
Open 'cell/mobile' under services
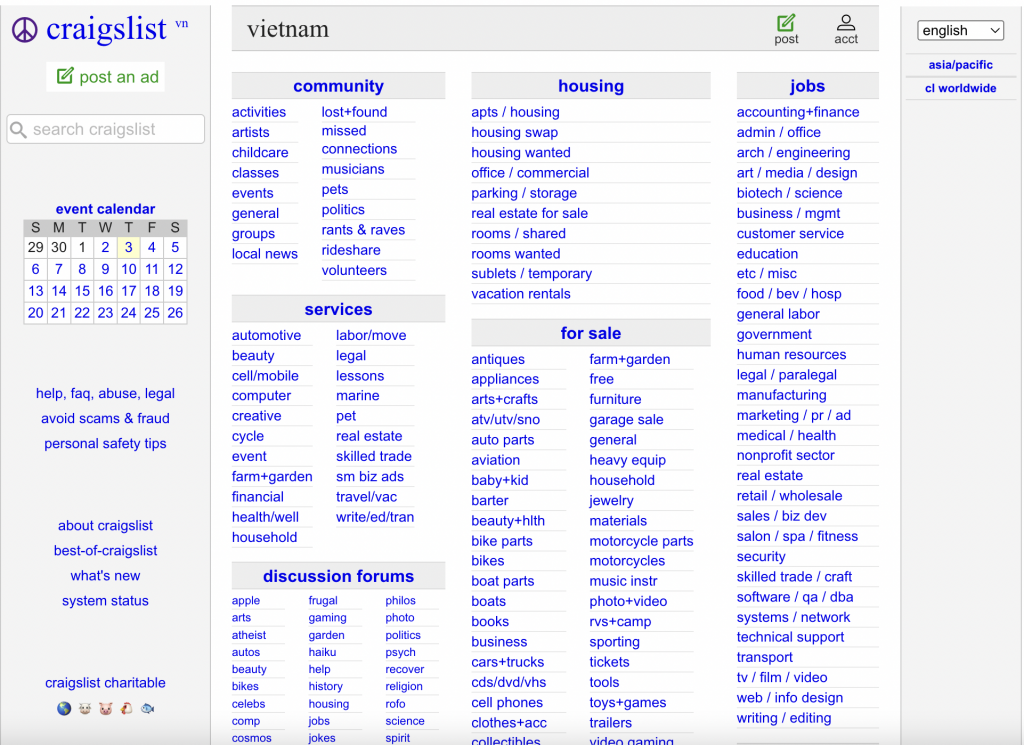click(265, 376)
